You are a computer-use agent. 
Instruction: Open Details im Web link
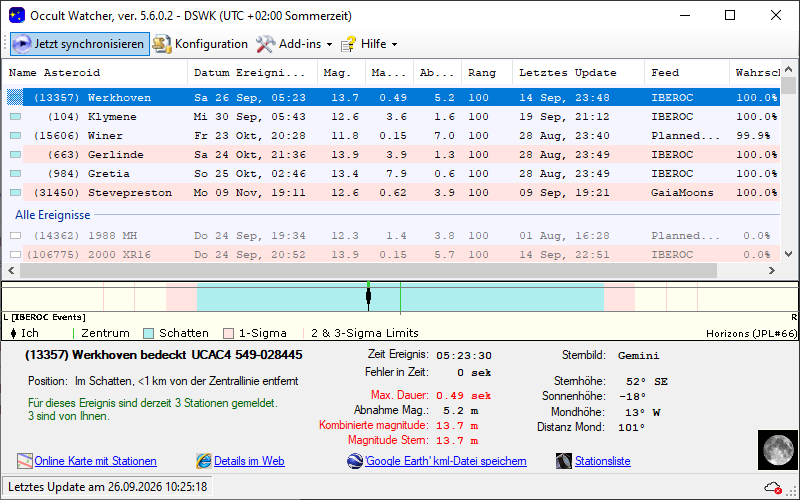[249, 461]
